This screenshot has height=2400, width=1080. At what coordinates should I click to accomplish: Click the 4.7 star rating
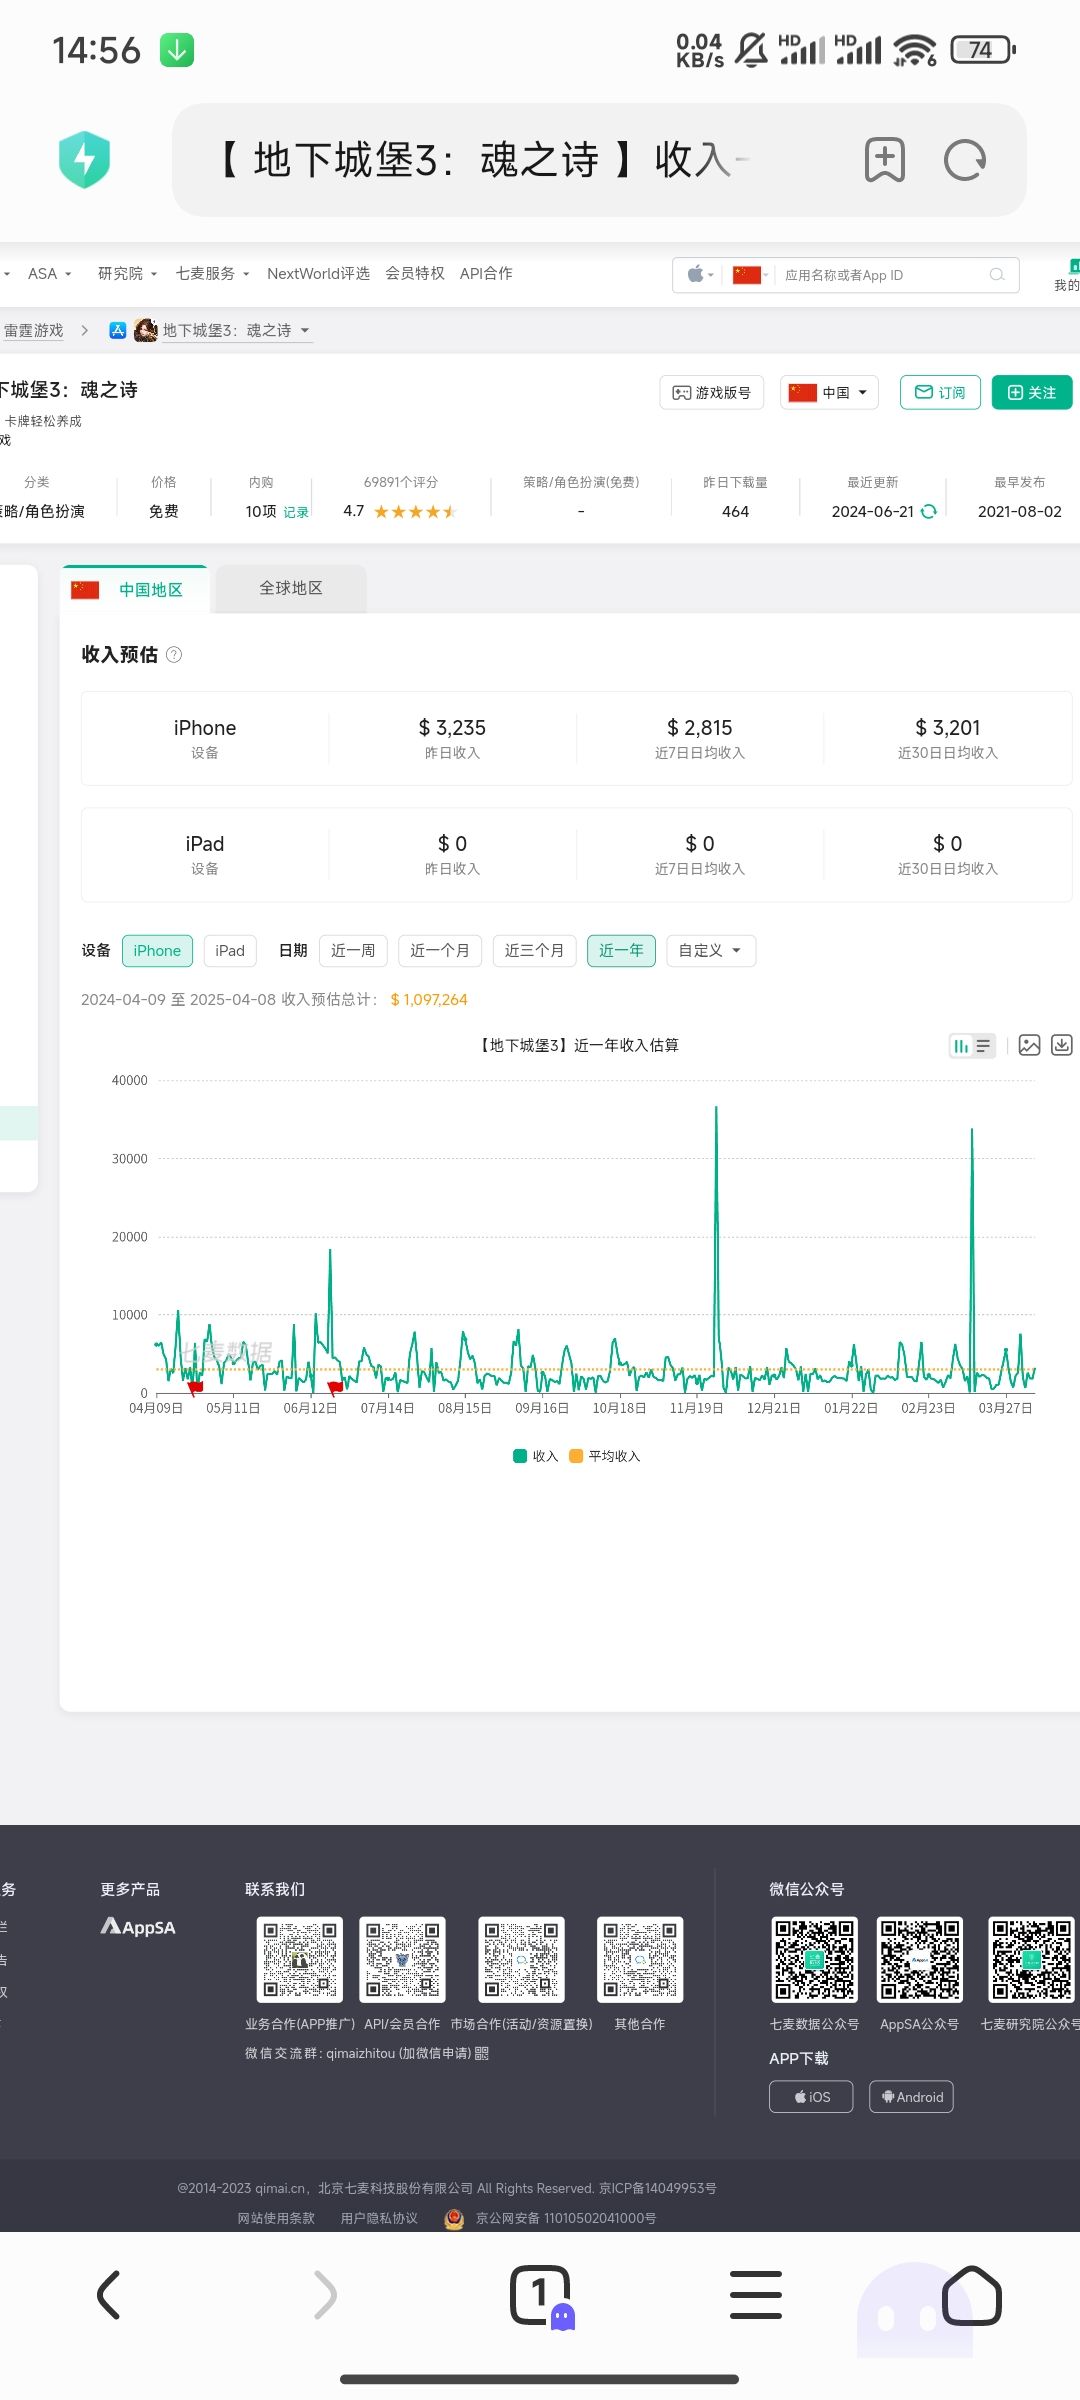click(399, 511)
